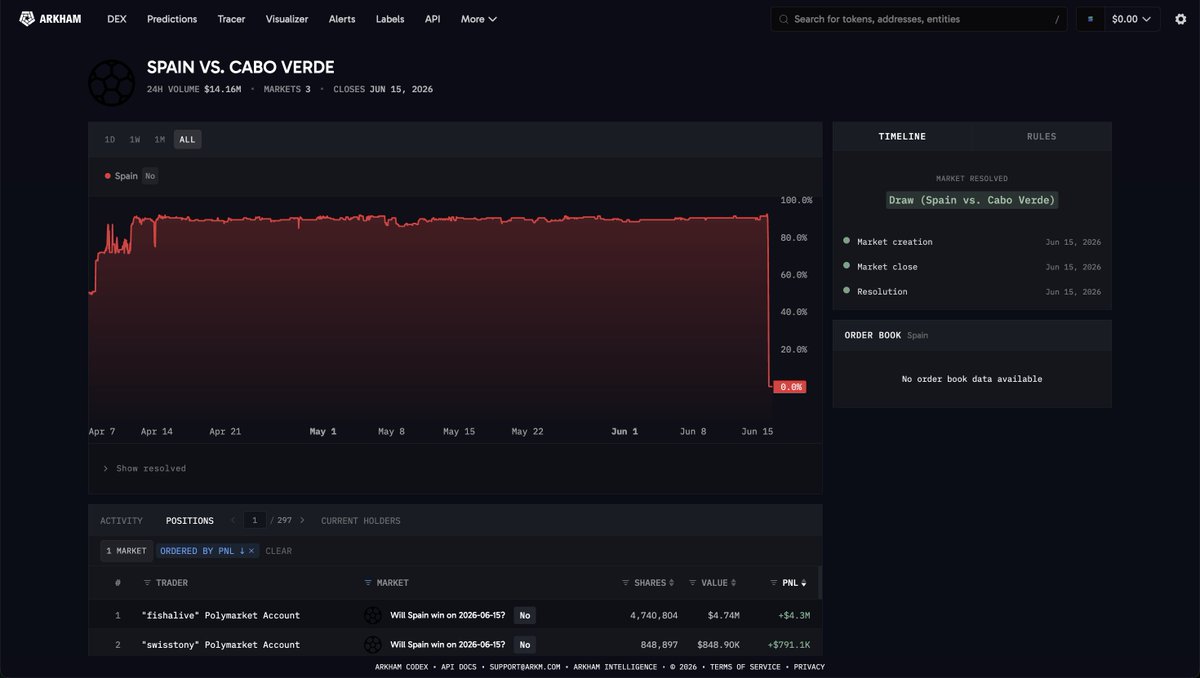Click the red 0.0% chart value label
This screenshot has height=678, width=1200.
click(789, 387)
